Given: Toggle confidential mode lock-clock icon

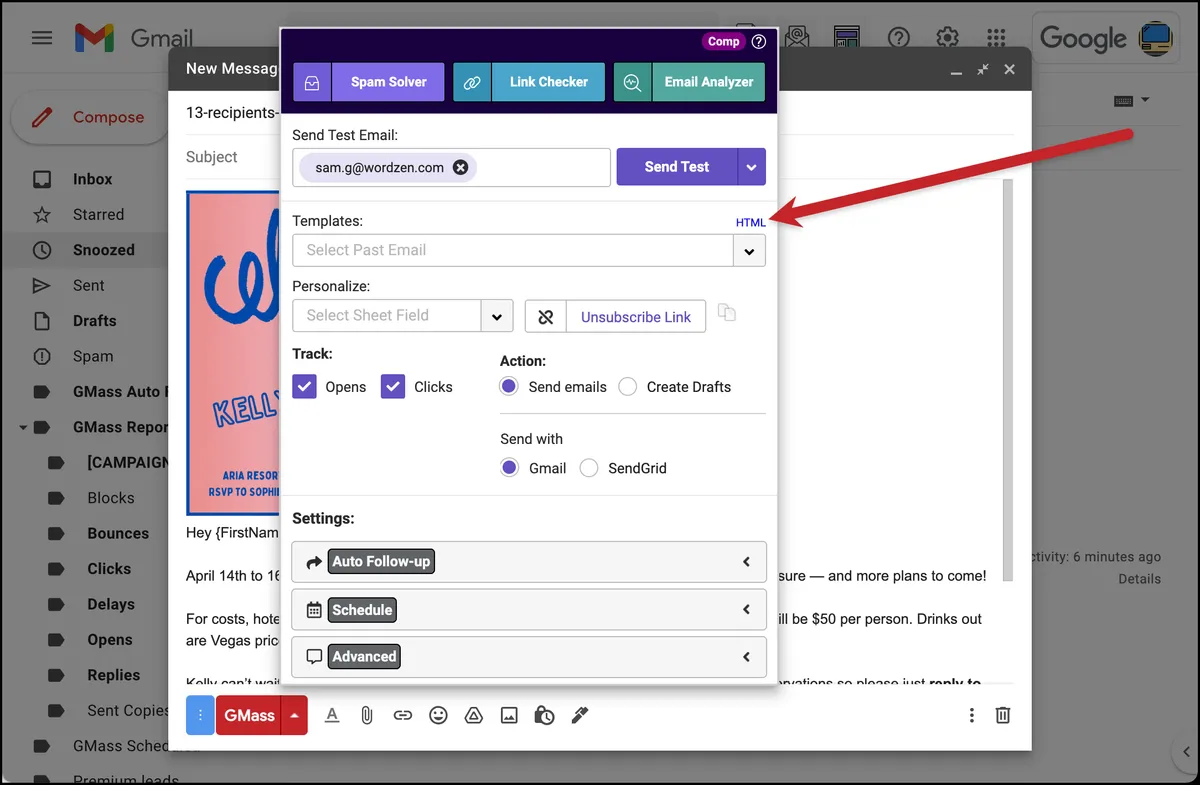Looking at the screenshot, I should pyautogui.click(x=544, y=715).
